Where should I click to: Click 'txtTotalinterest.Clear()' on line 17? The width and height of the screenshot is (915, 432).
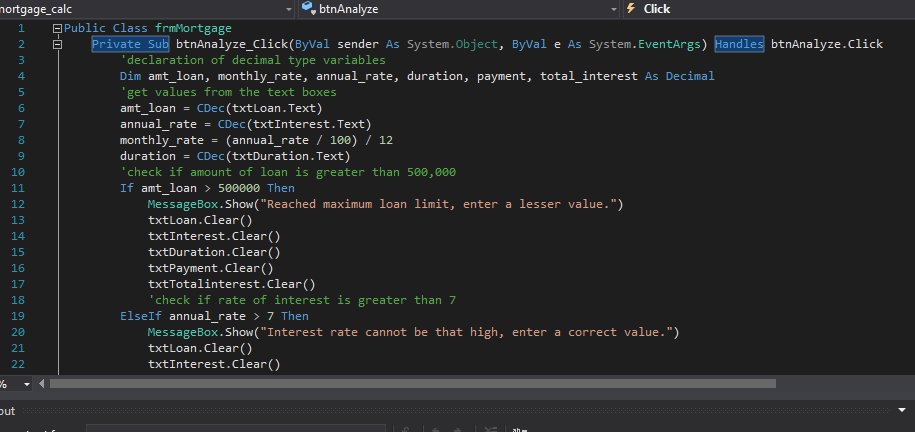[232, 284]
